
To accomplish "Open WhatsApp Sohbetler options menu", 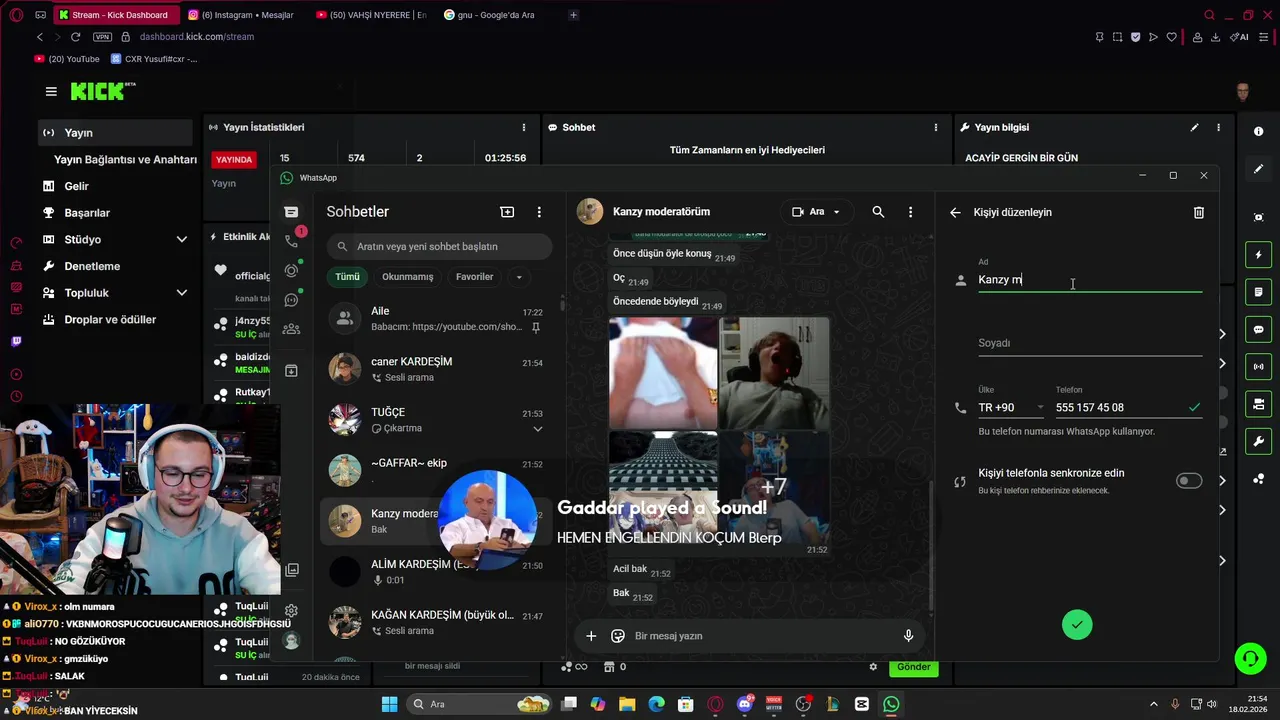I will coord(539,212).
